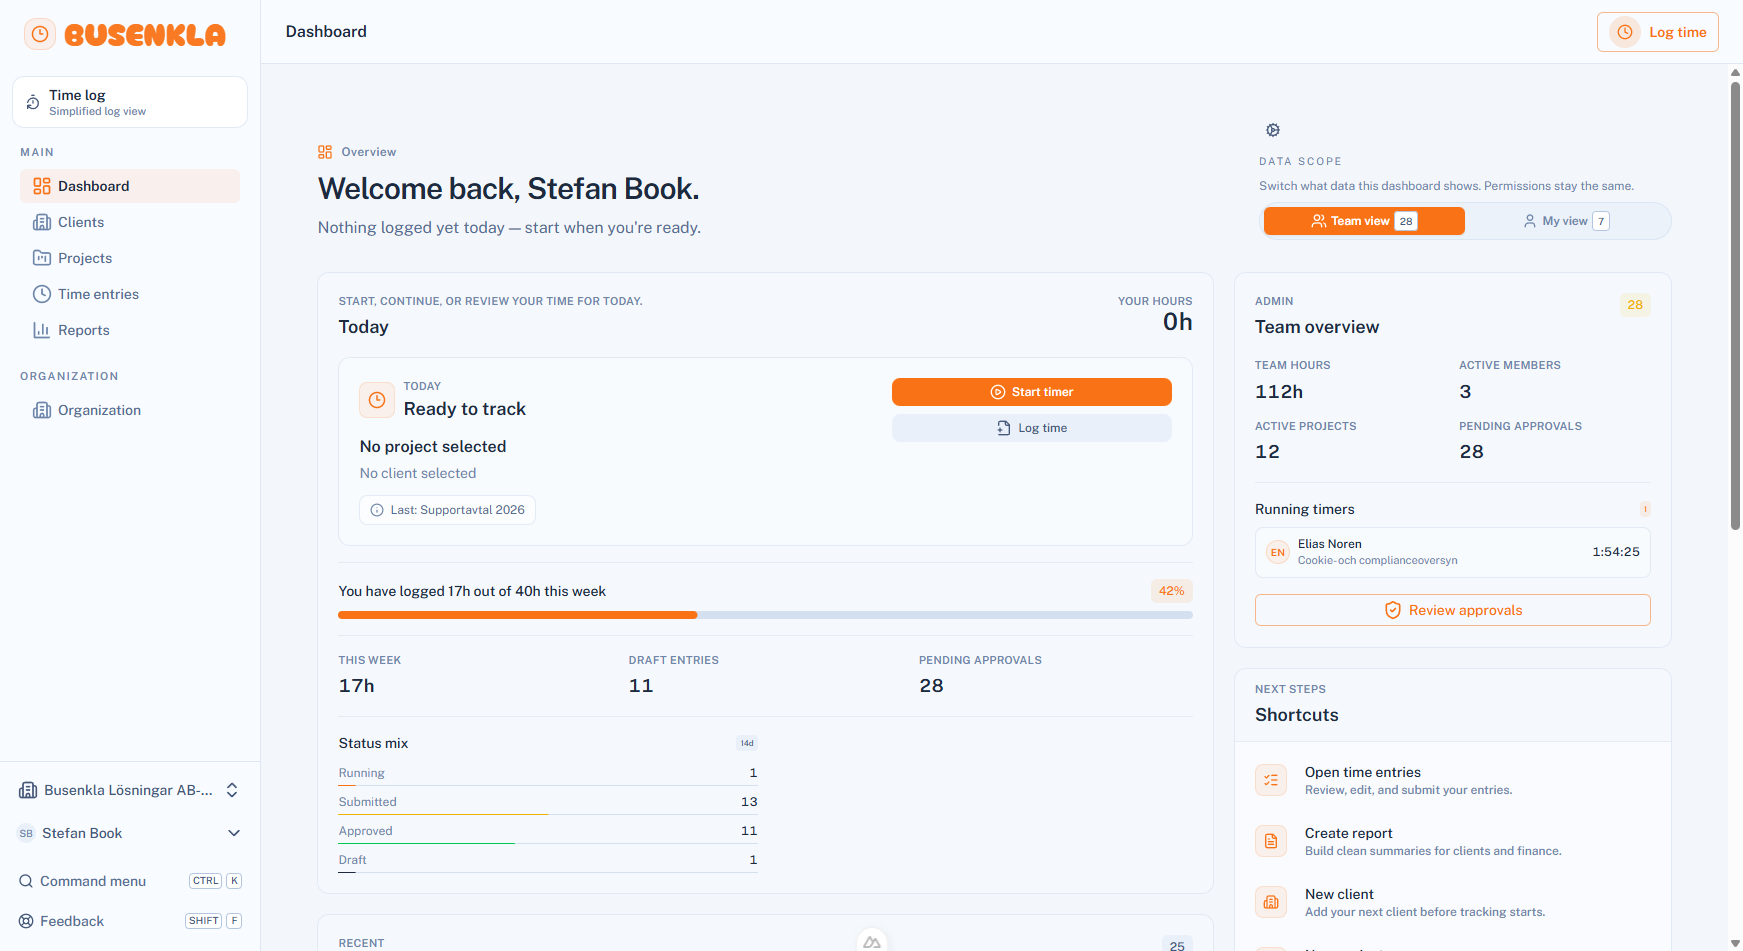
Task: Click the Overview breadcrumb label
Action: tap(369, 152)
